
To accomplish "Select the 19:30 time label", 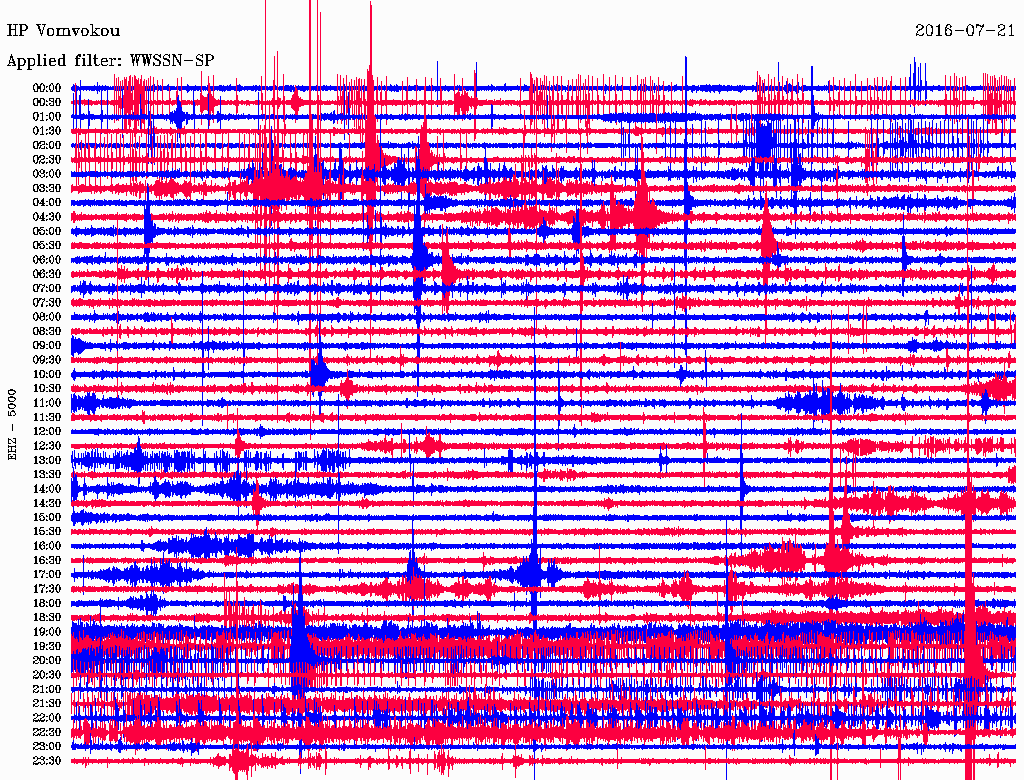I will 47,646.
